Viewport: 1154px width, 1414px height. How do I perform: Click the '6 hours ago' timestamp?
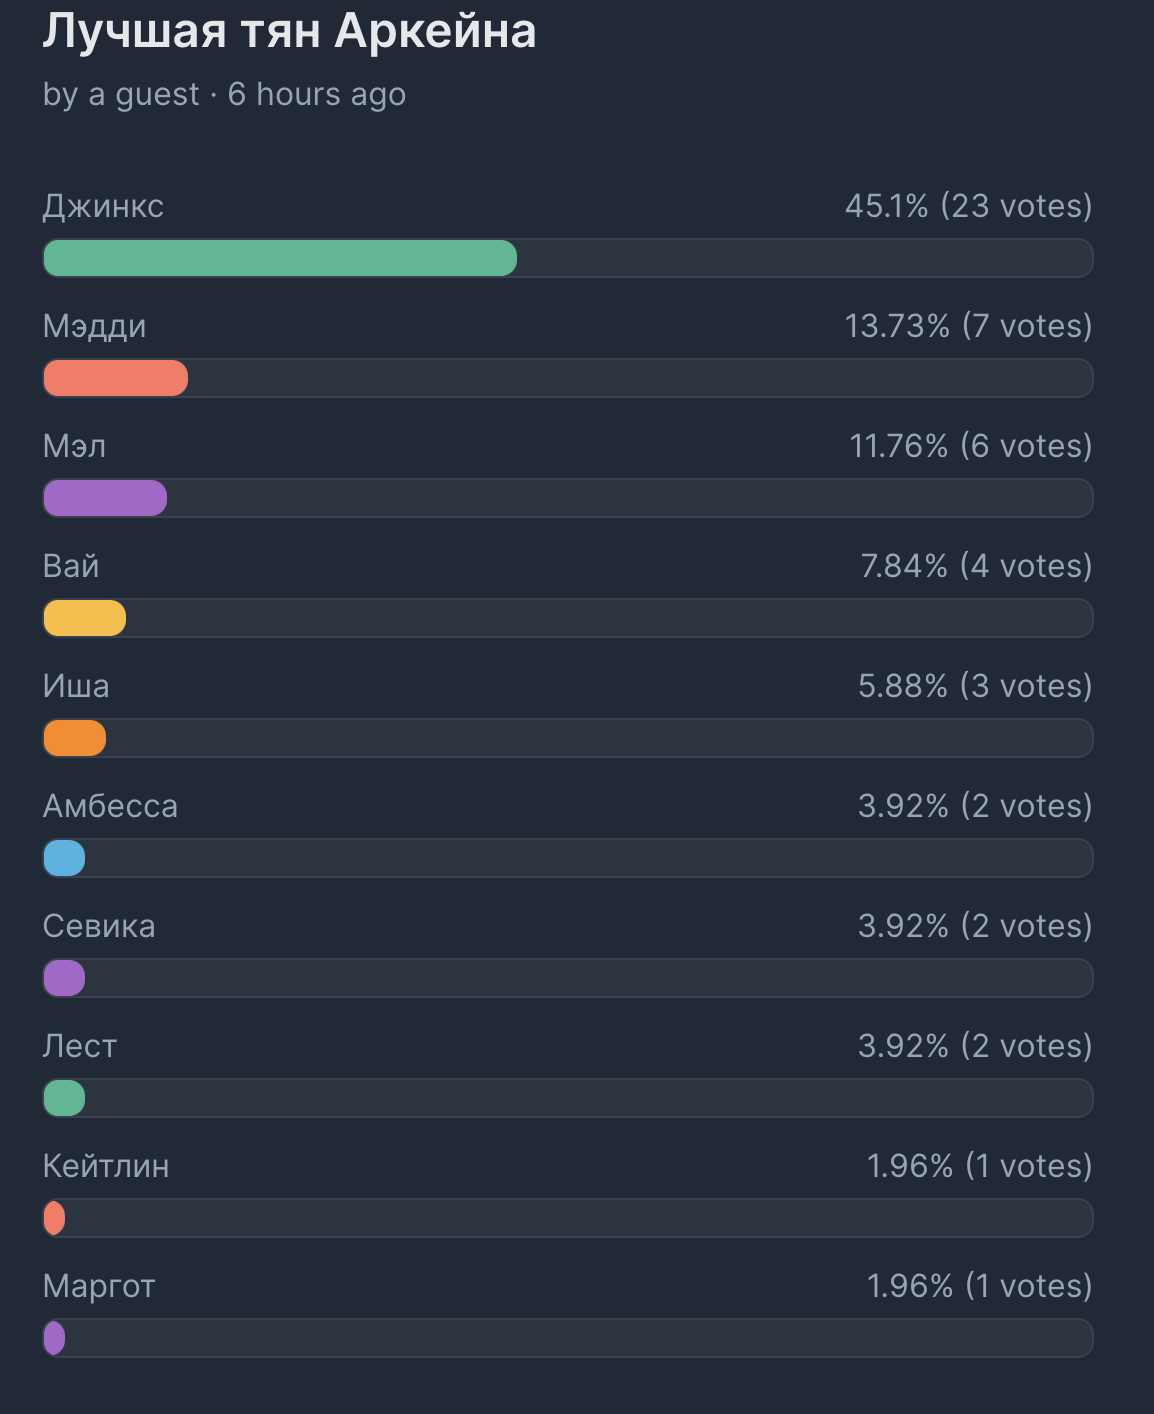pyautogui.click(x=317, y=94)
